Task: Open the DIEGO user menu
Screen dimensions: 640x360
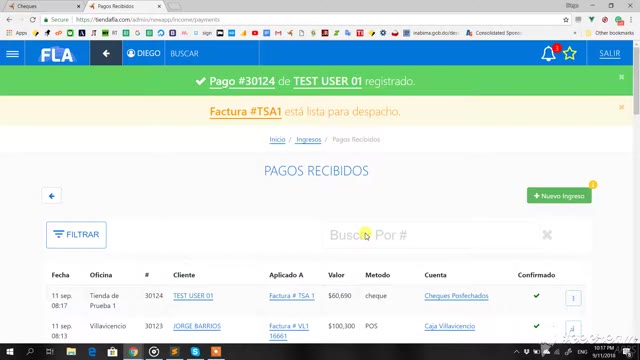Action: click(x=144, y=53)
